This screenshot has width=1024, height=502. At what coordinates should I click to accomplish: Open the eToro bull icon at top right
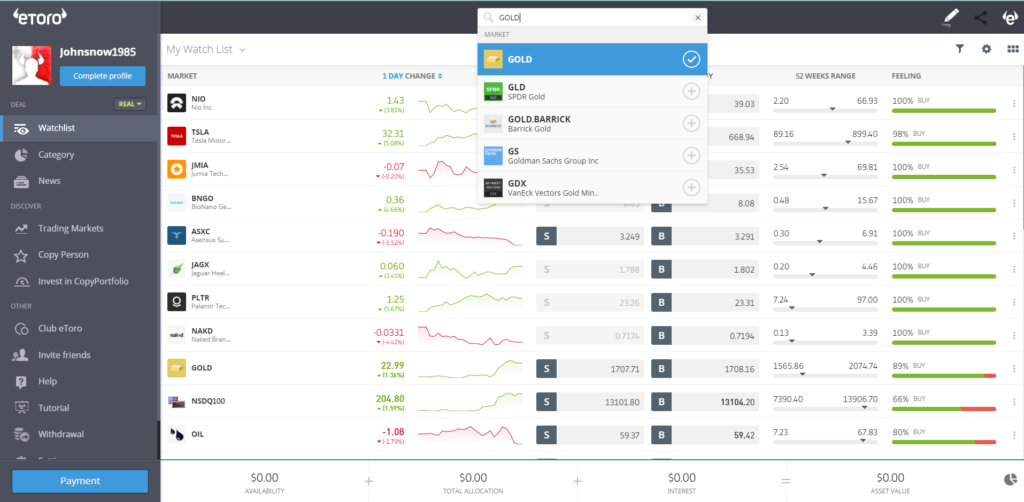pos(1010,18)
